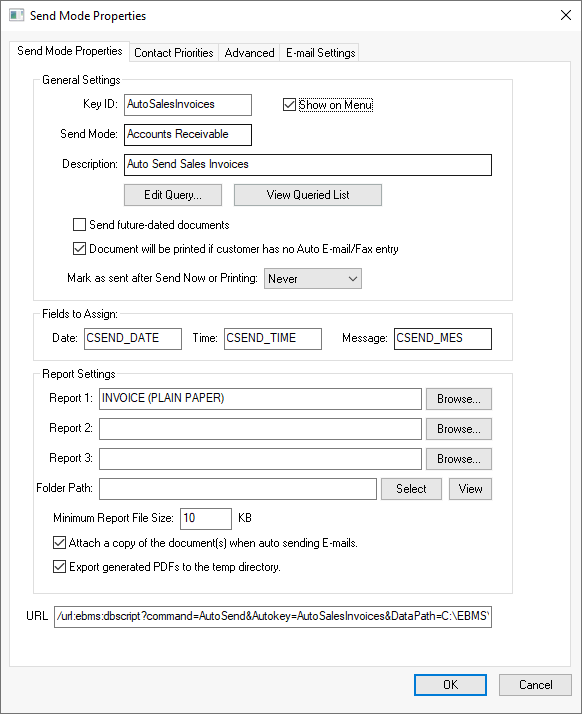Cancel the dialog
The height and width of the screenshot is (714, 582).
pos(535,685)
